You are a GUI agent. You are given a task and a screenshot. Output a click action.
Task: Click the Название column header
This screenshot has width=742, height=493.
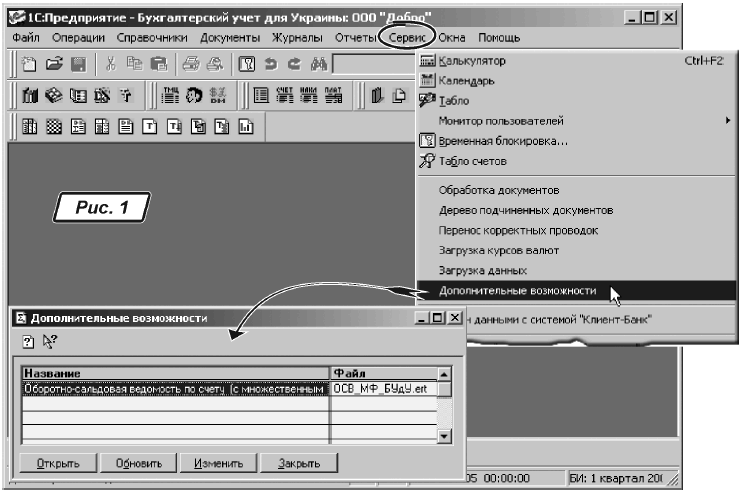click(x=175, y=373)
